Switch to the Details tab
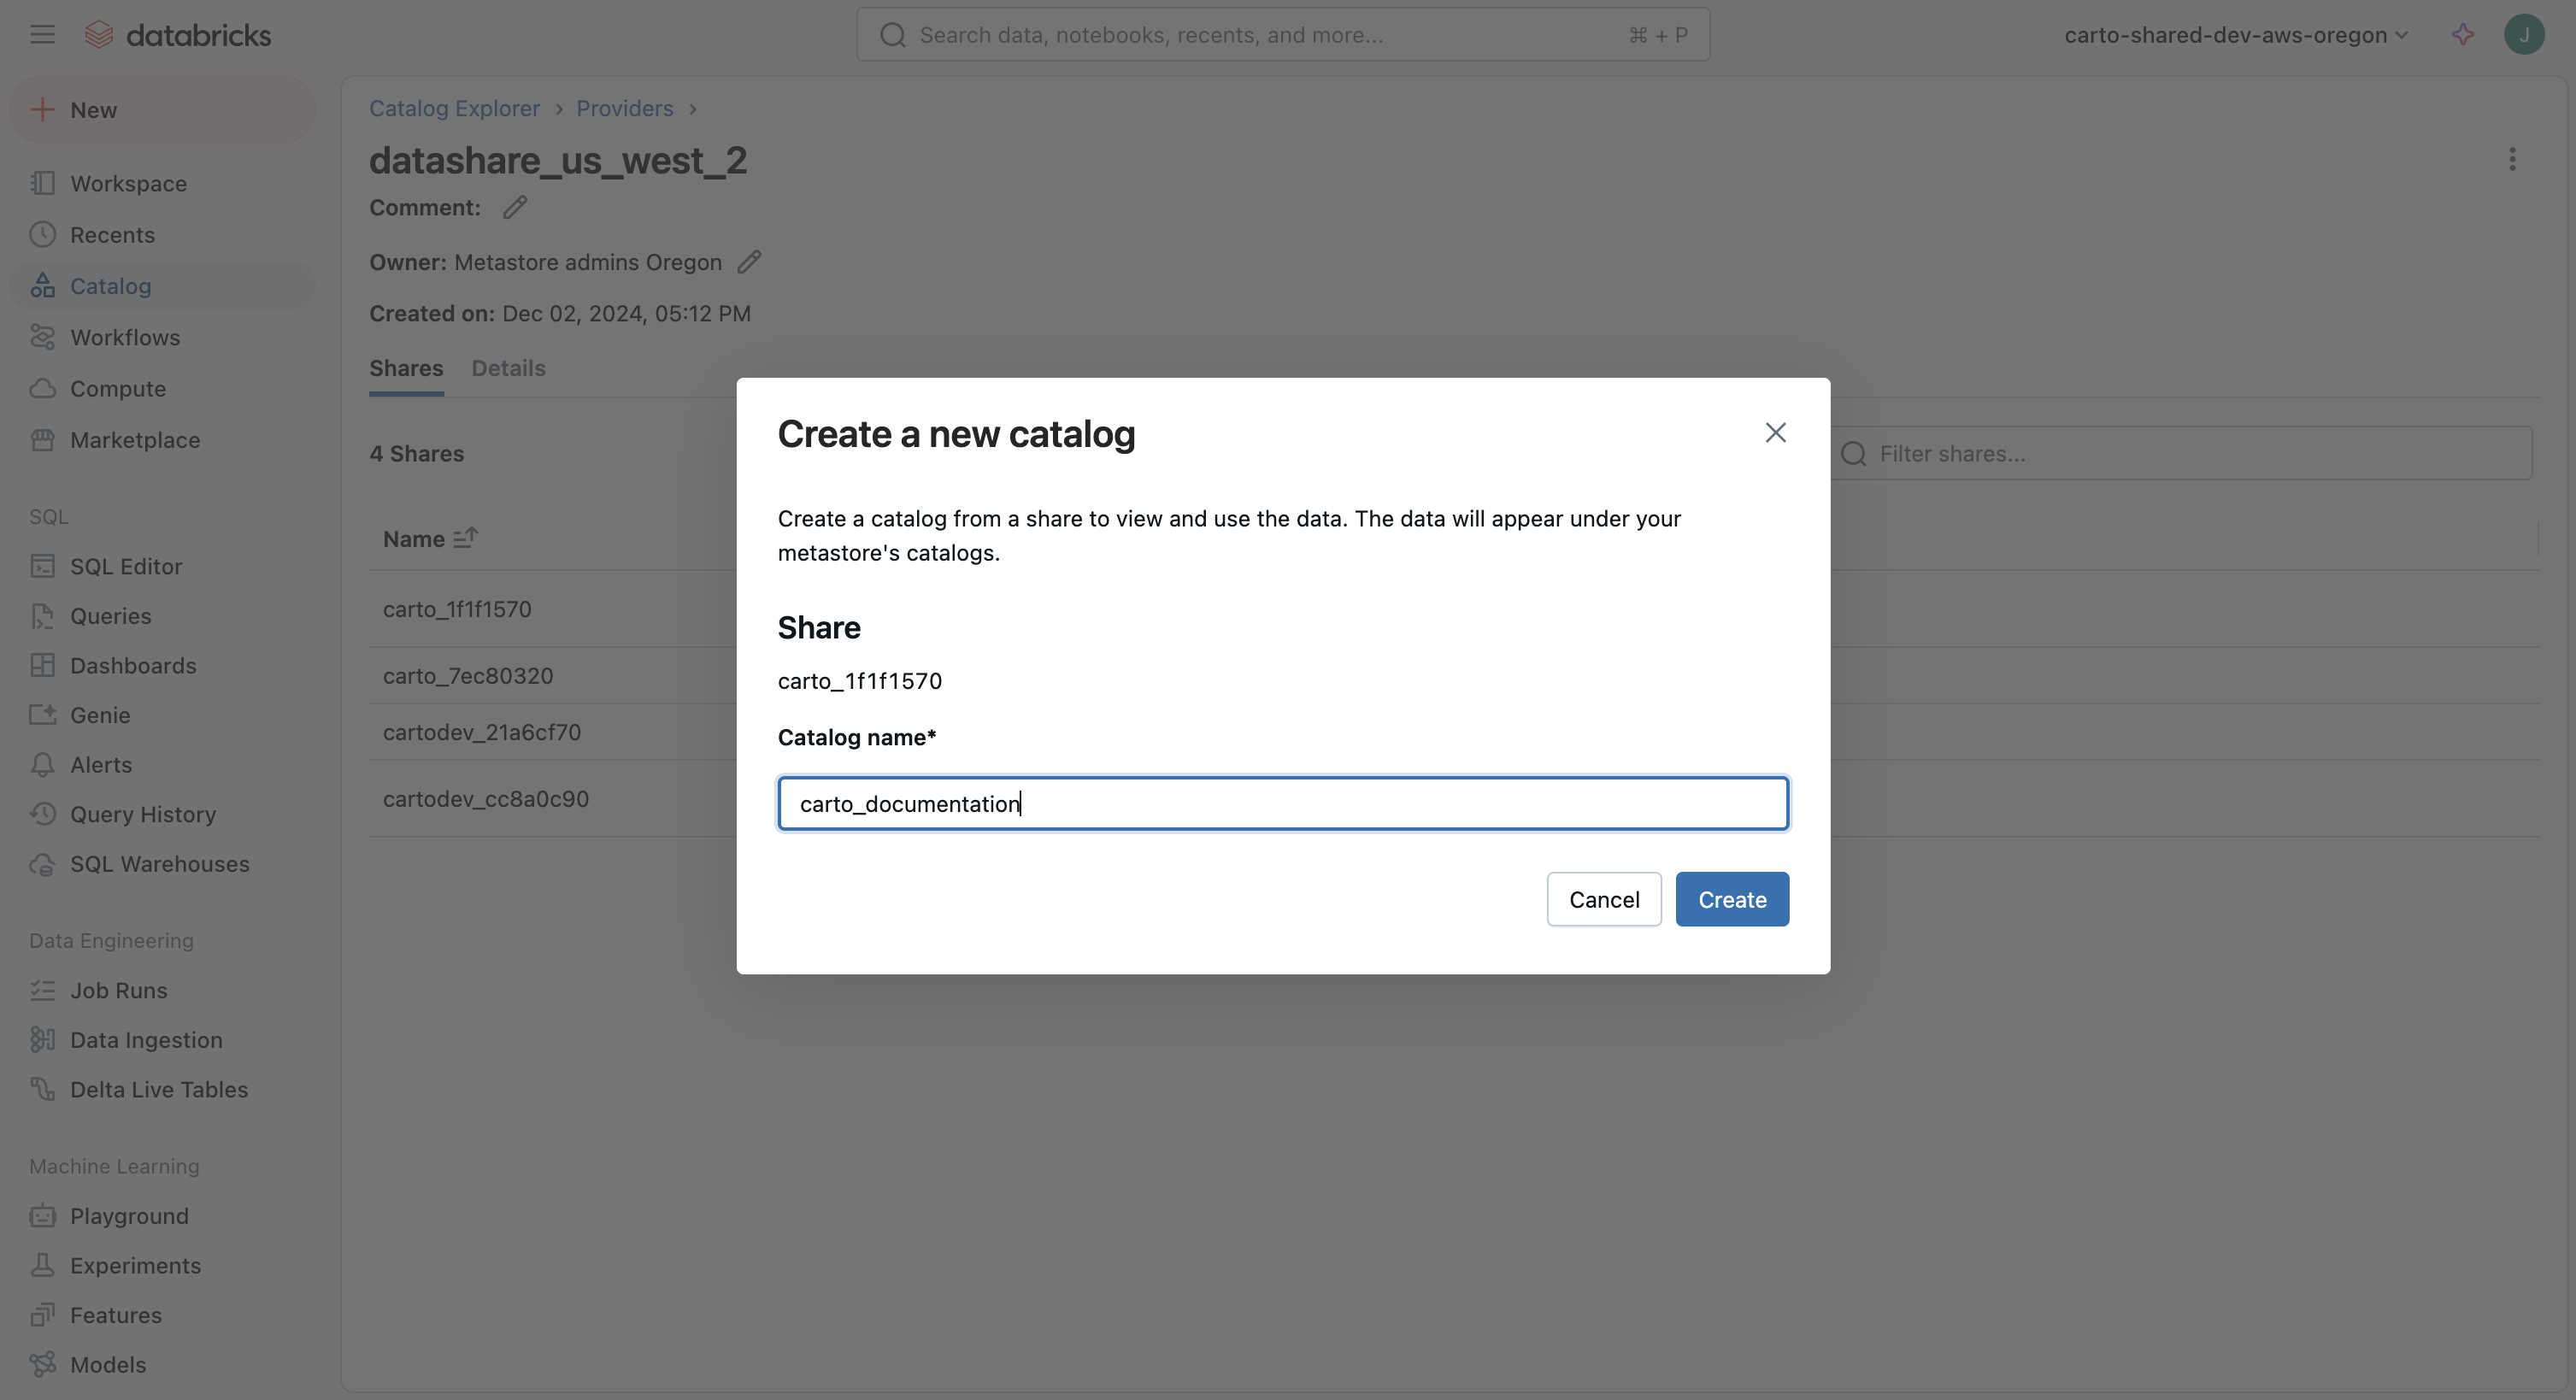This screenshot has width=2576, height=1400. [x=508, y=368]
